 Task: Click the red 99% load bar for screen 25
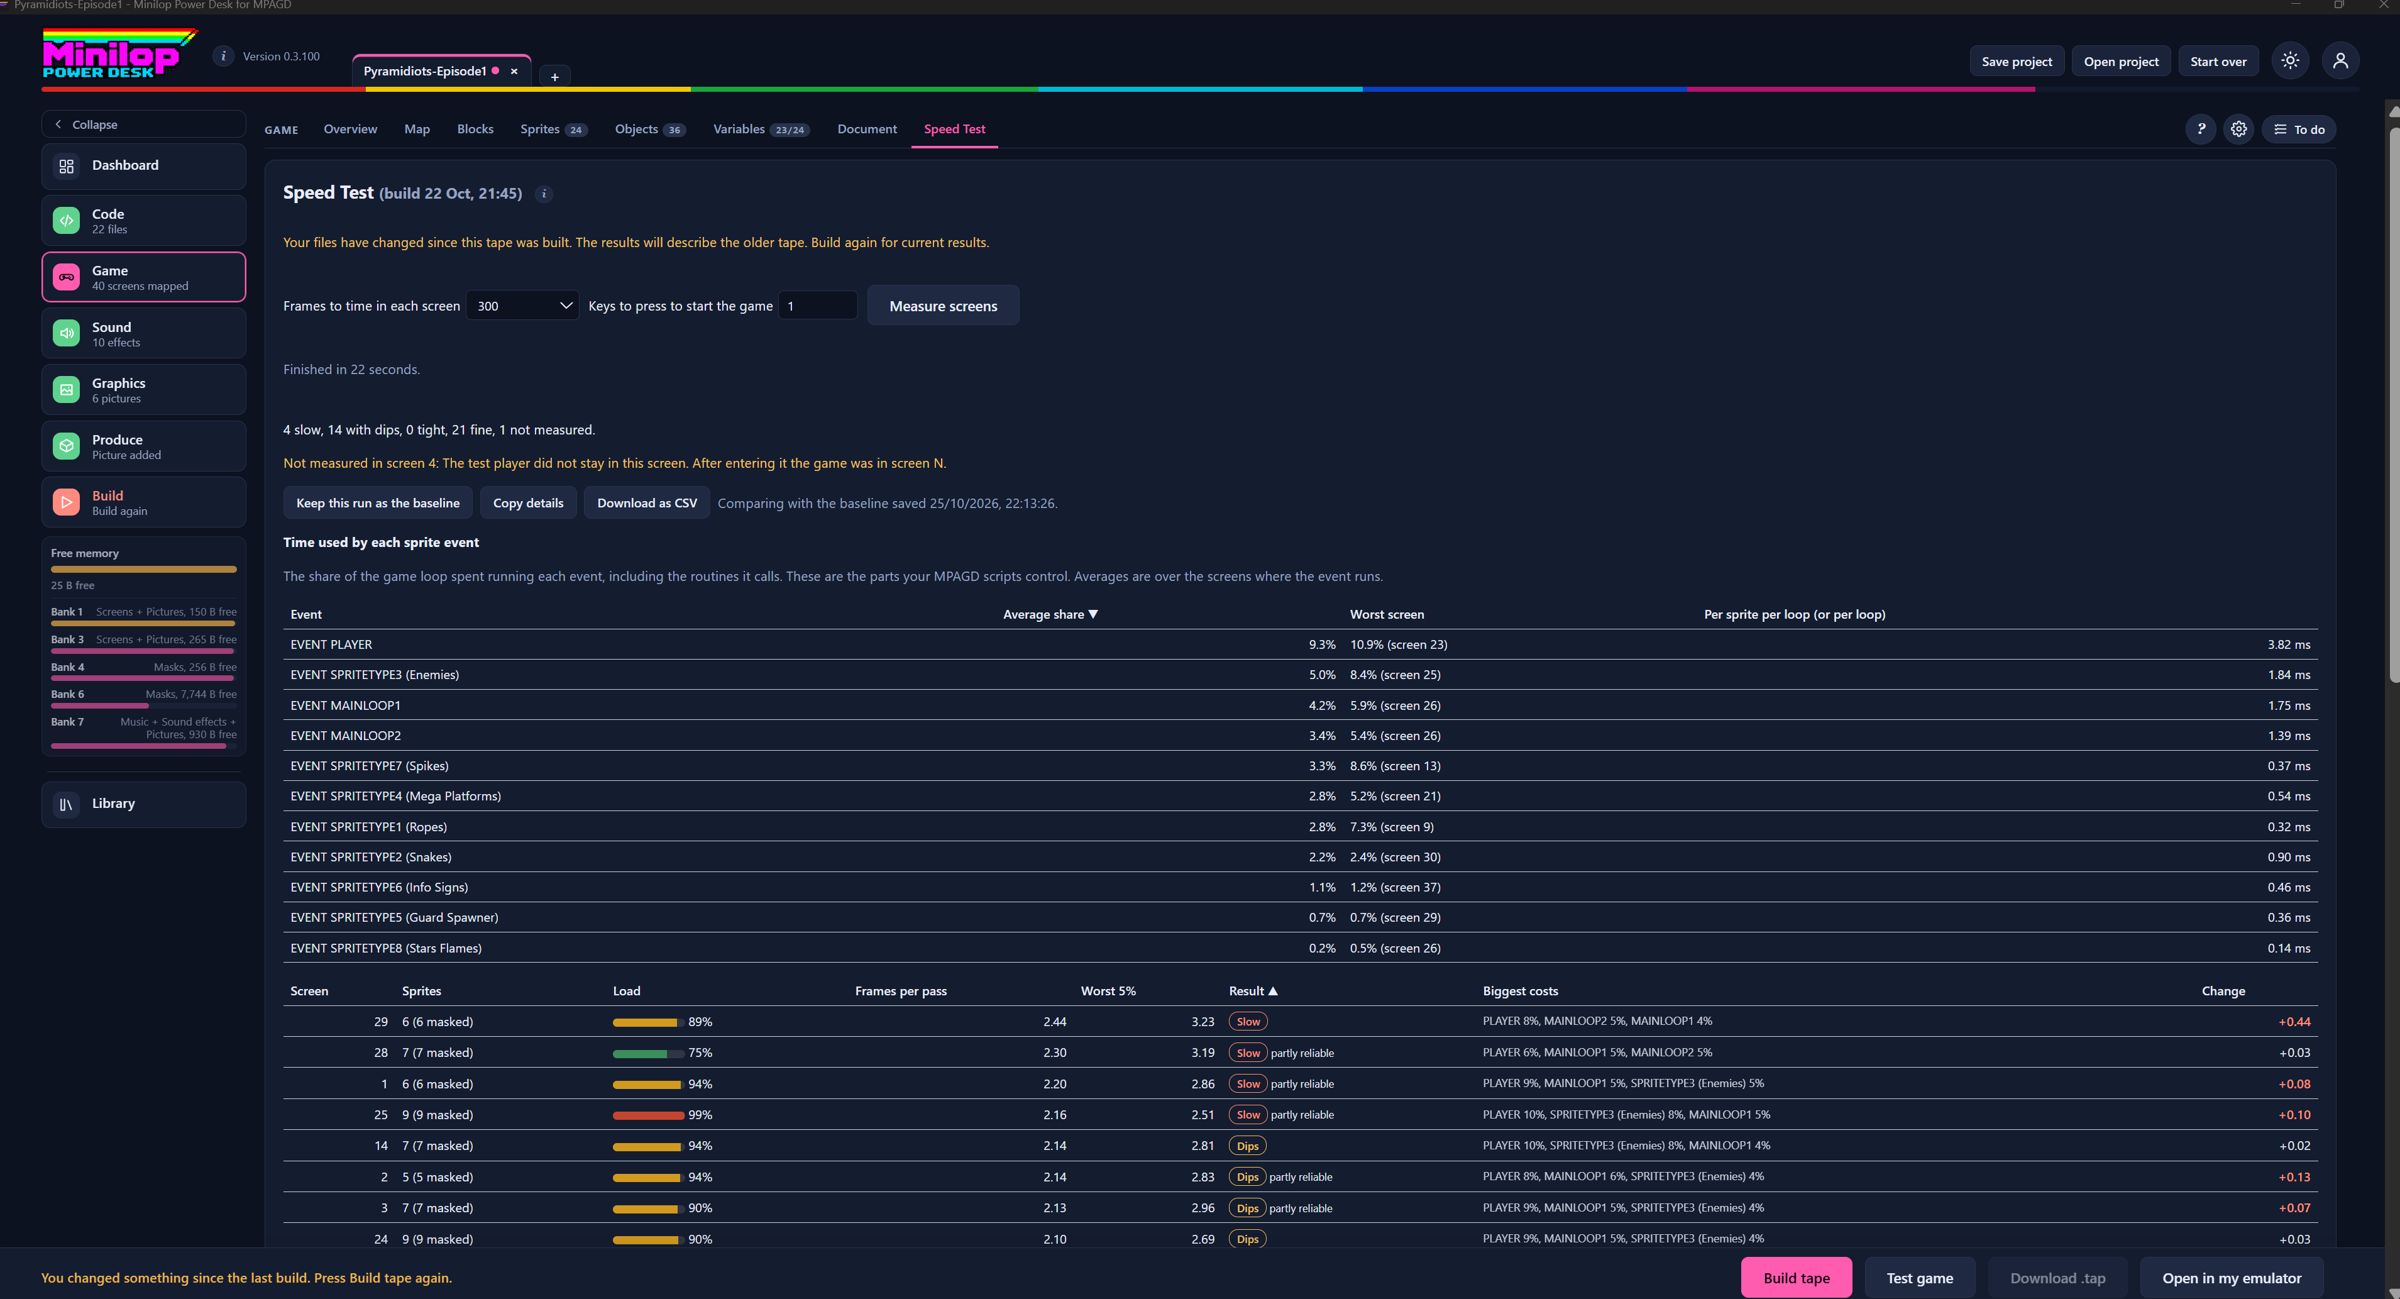tap(648, 1115)
